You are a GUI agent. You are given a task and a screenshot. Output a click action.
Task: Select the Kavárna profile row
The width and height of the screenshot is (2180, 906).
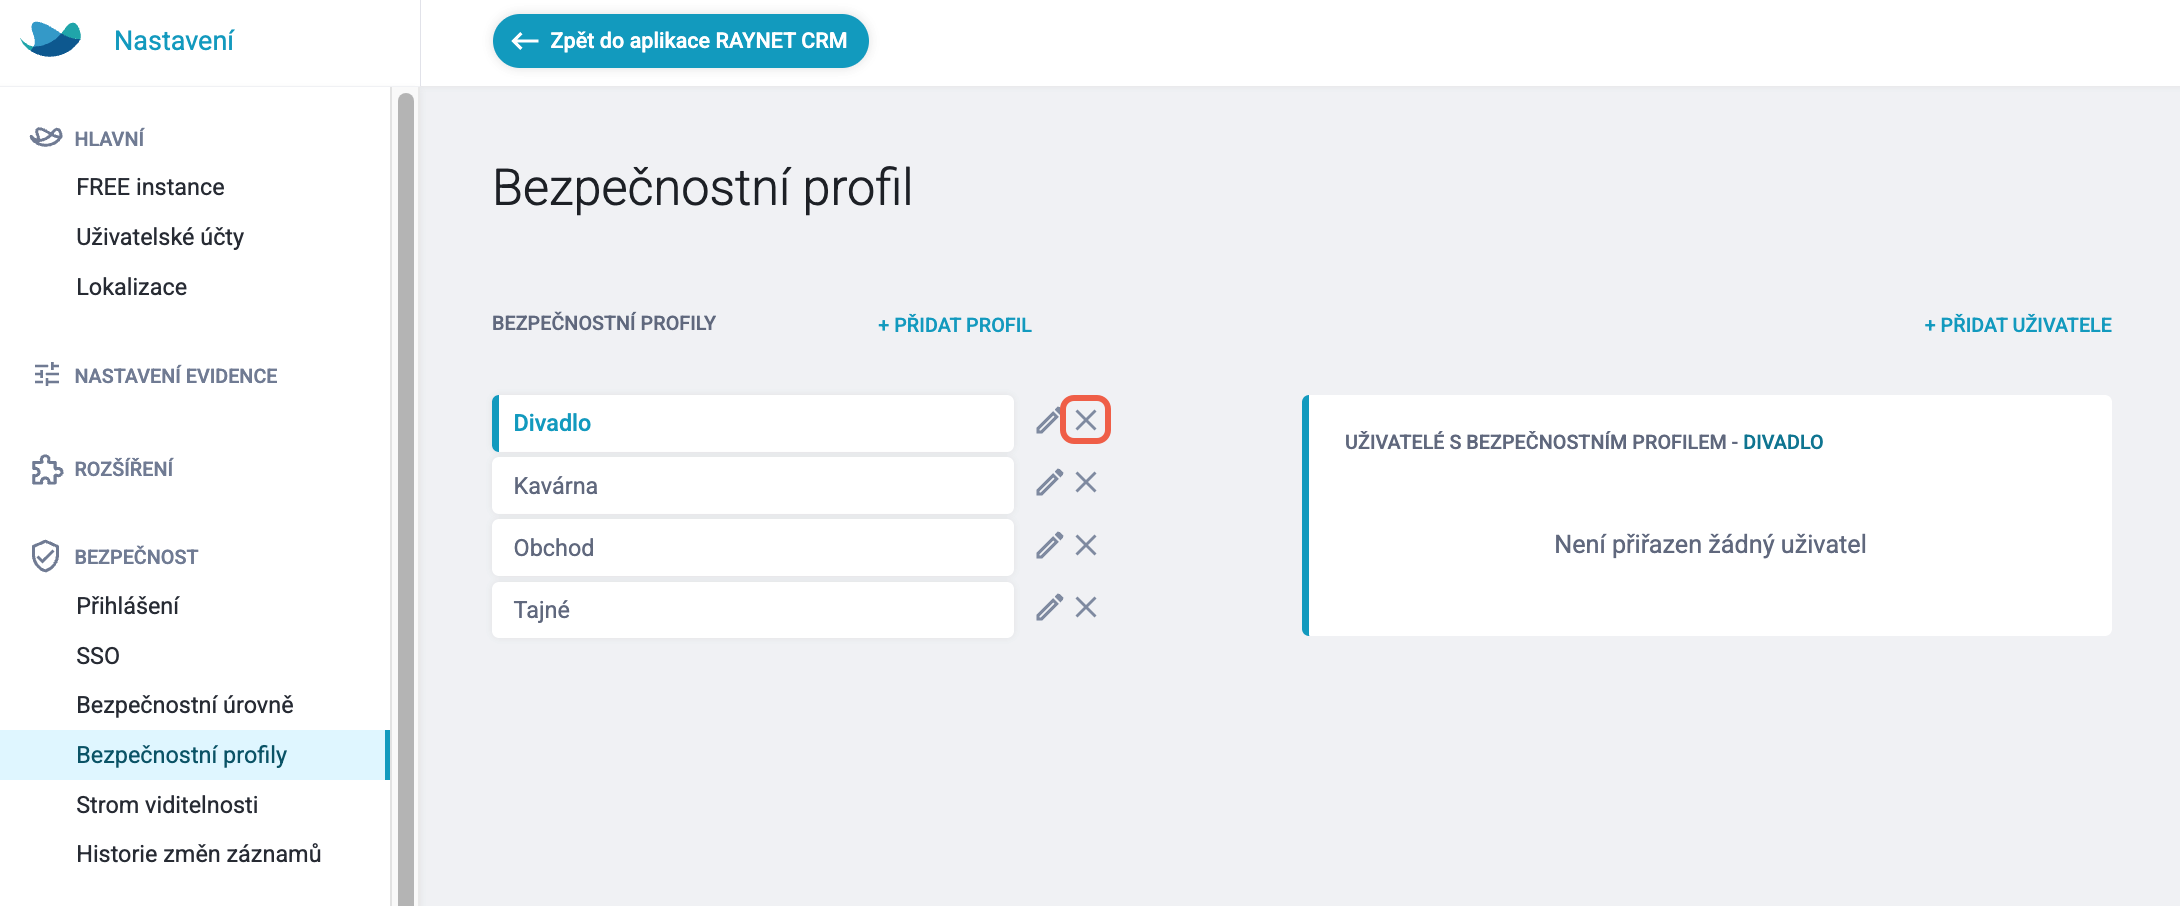click(x=753, y=486)
